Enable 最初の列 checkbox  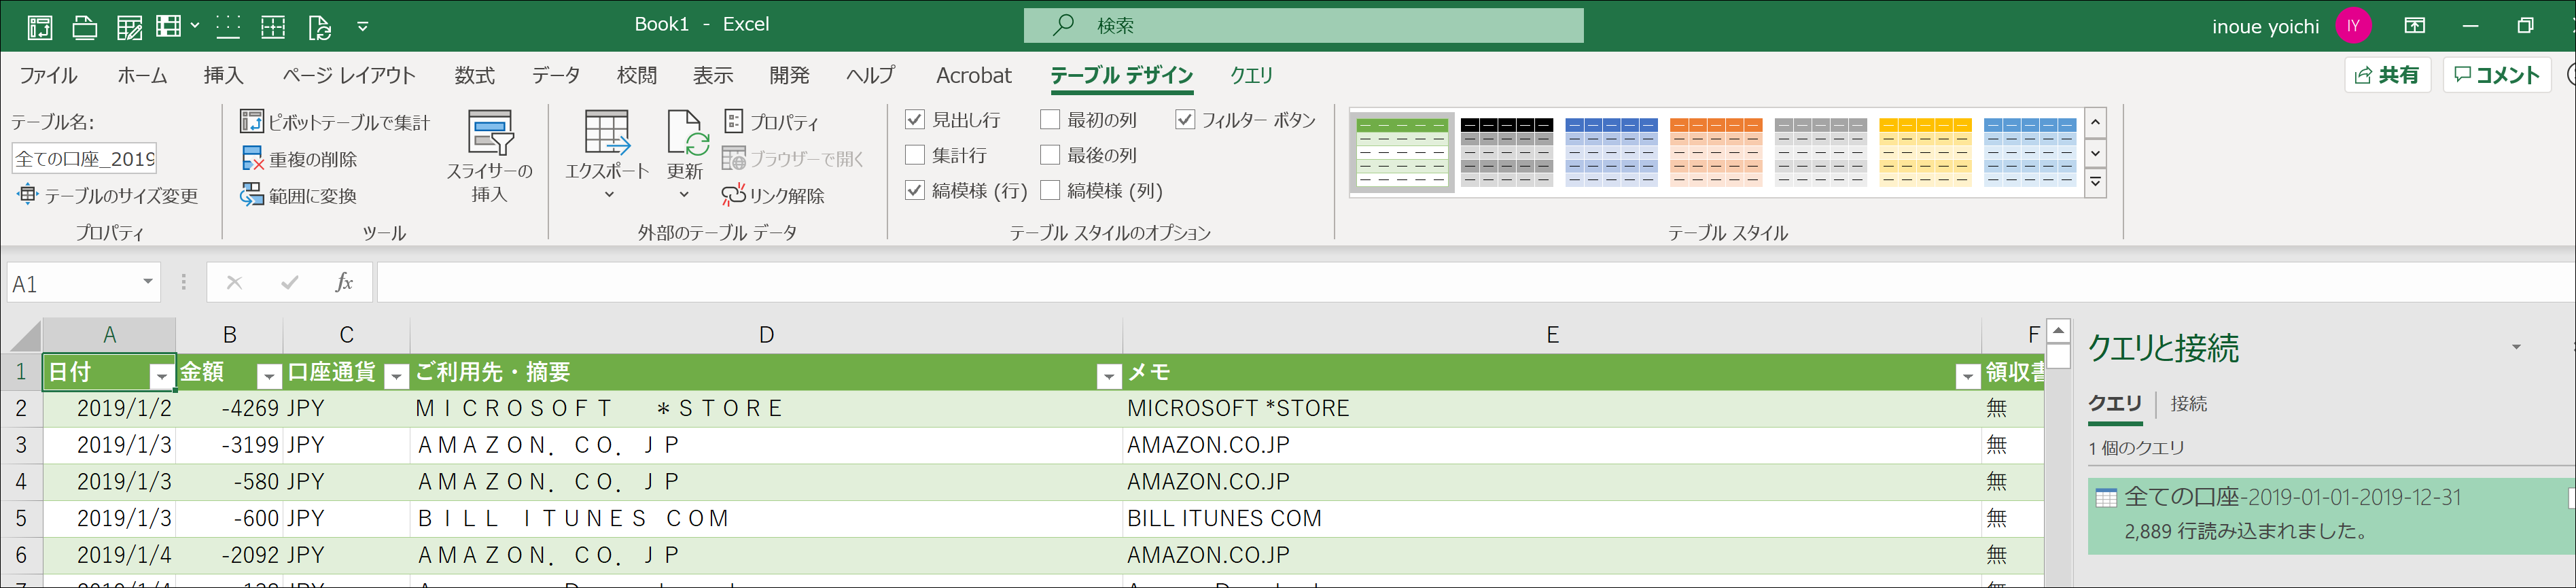coord(1050,120)
